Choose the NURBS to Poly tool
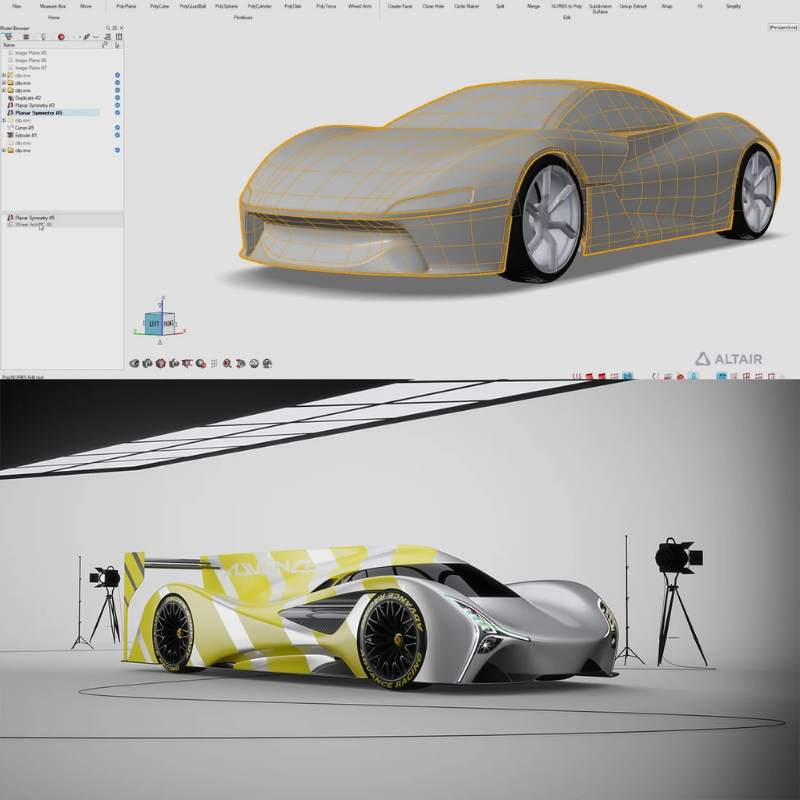Screen dimensions: 800x800 point(568,6)
